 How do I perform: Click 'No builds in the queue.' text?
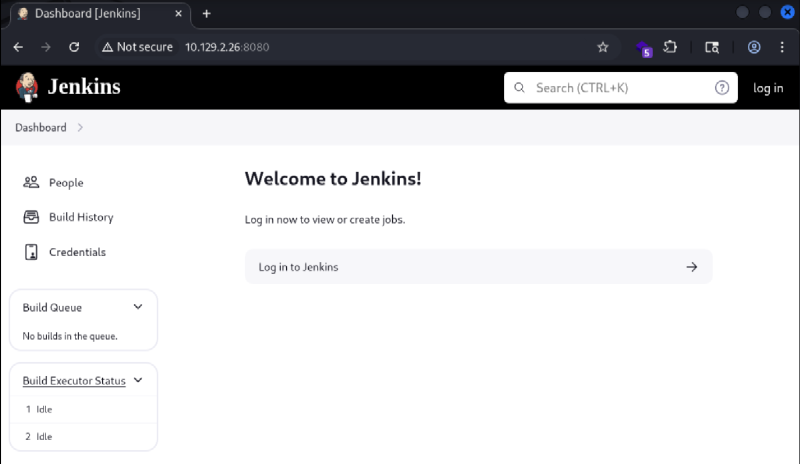70,336
